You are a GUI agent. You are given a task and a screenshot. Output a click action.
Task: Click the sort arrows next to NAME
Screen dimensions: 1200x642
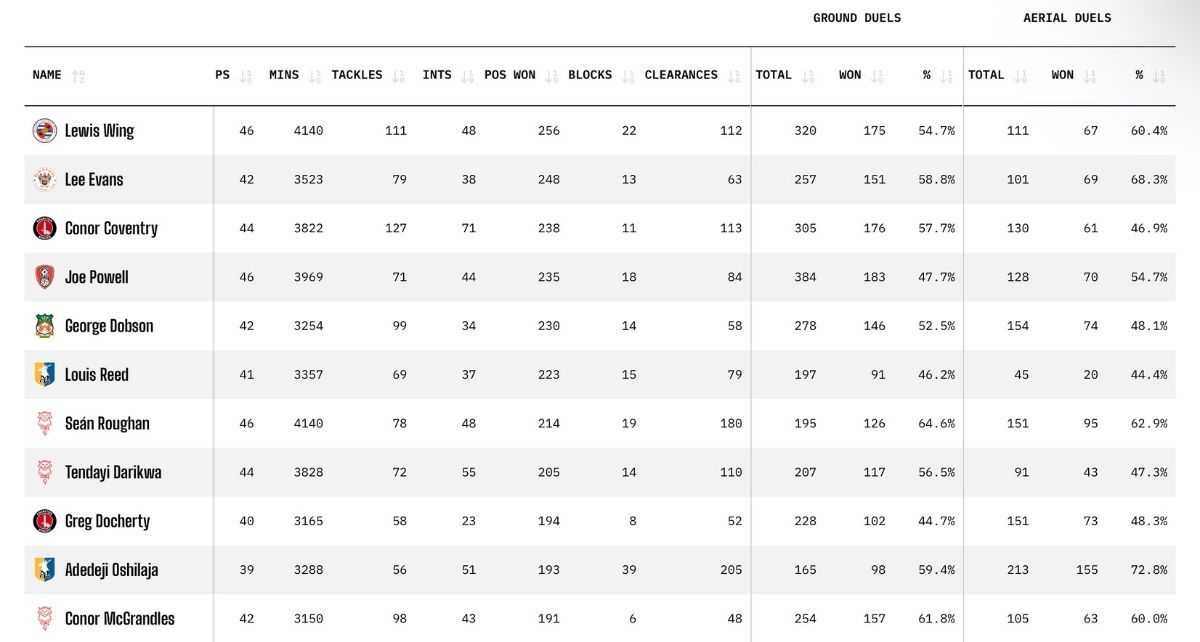point(79,76)
